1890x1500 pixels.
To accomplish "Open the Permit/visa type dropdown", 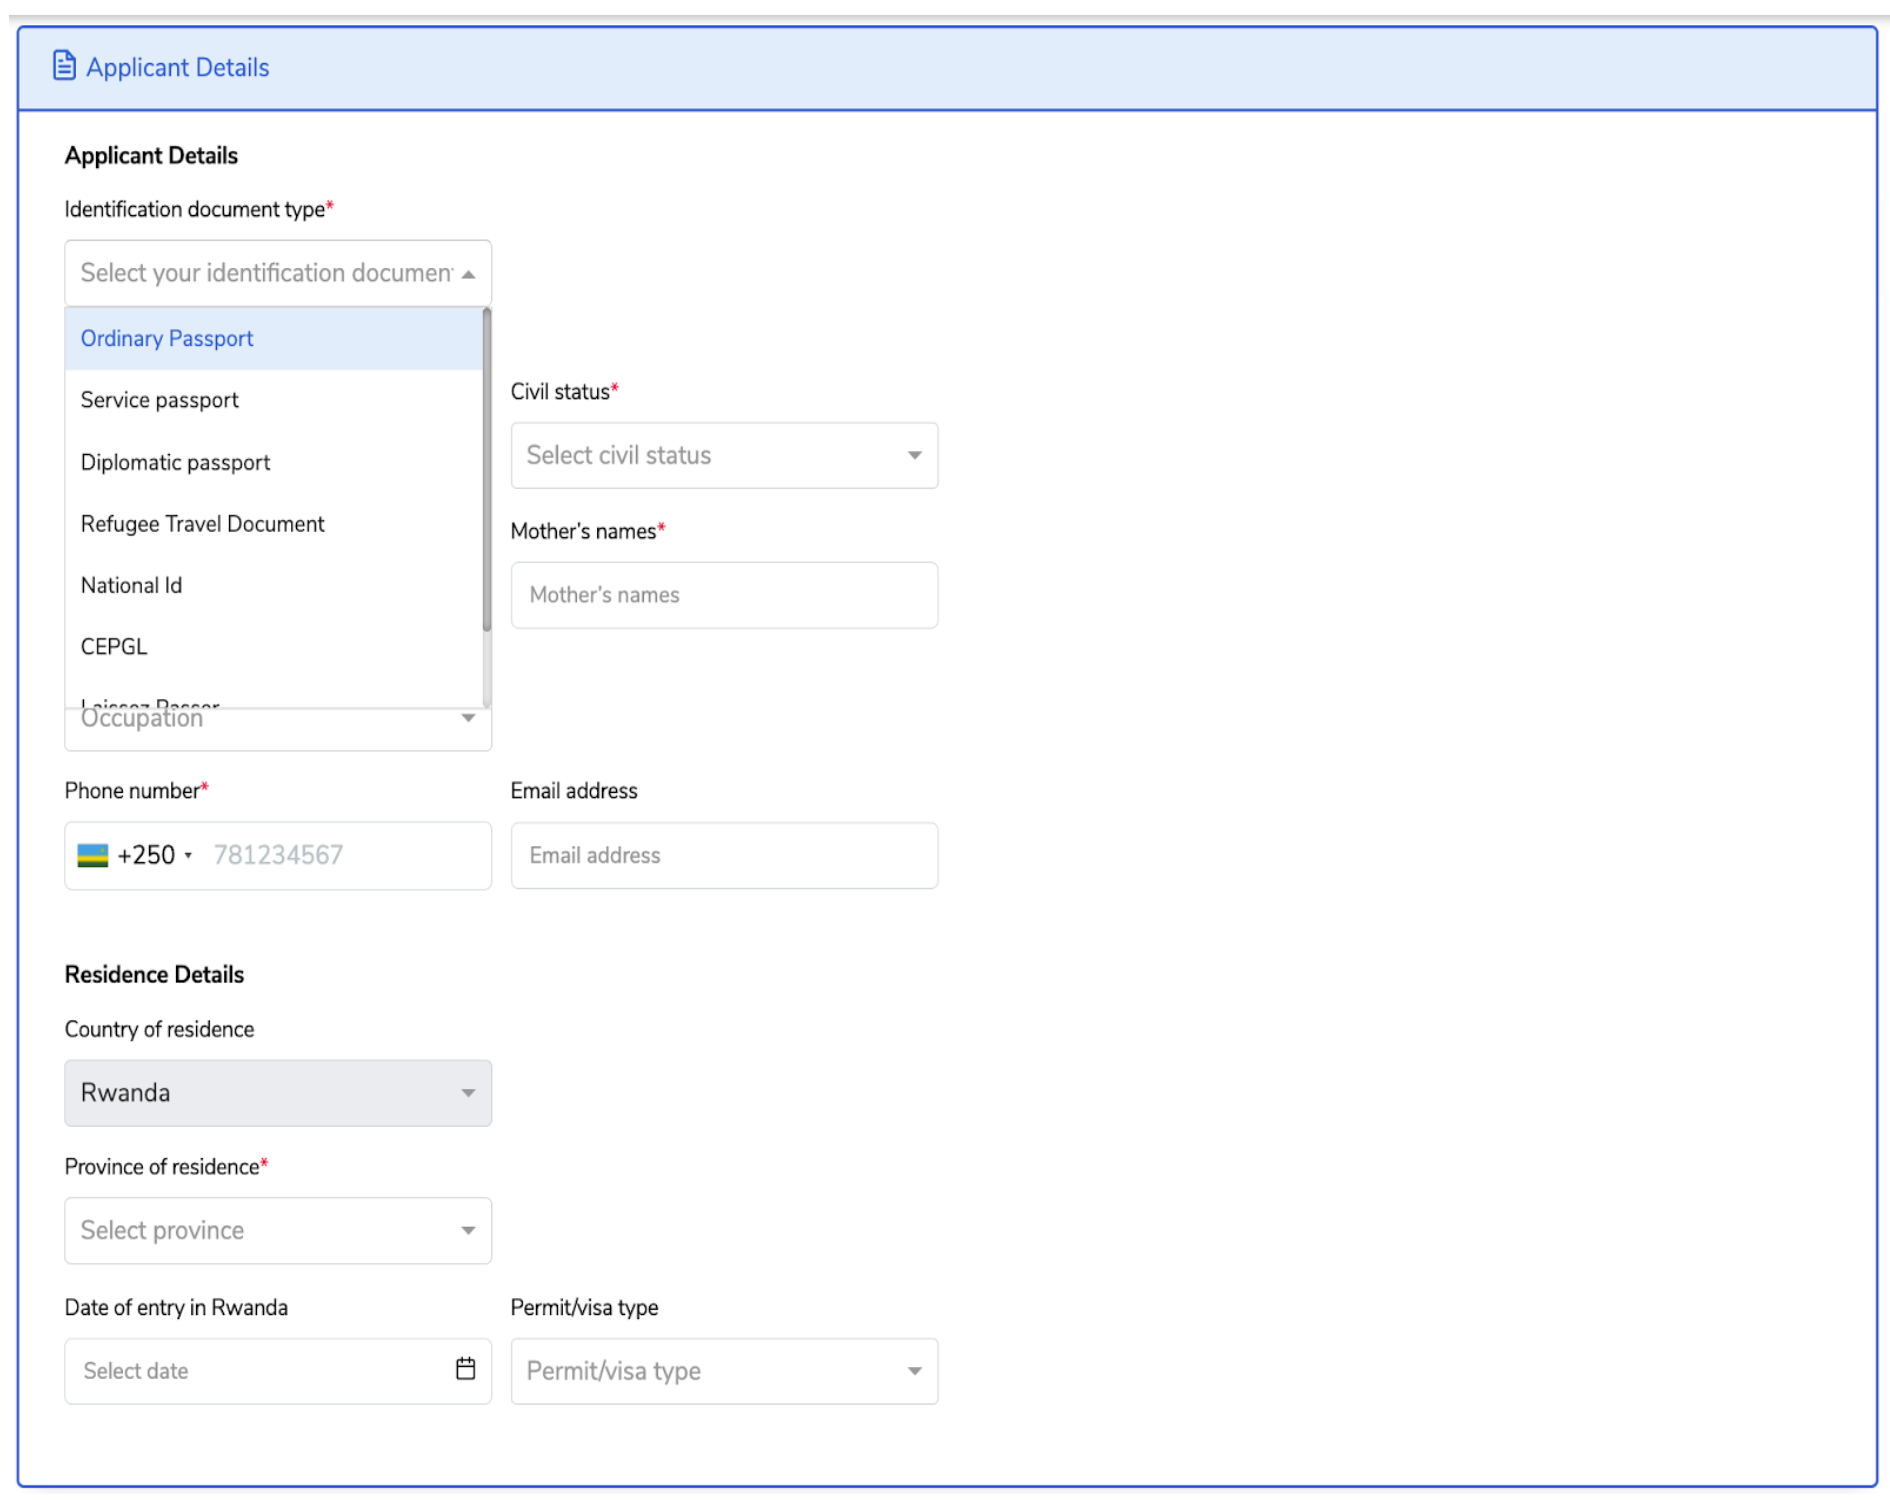I will point(724,1371).
